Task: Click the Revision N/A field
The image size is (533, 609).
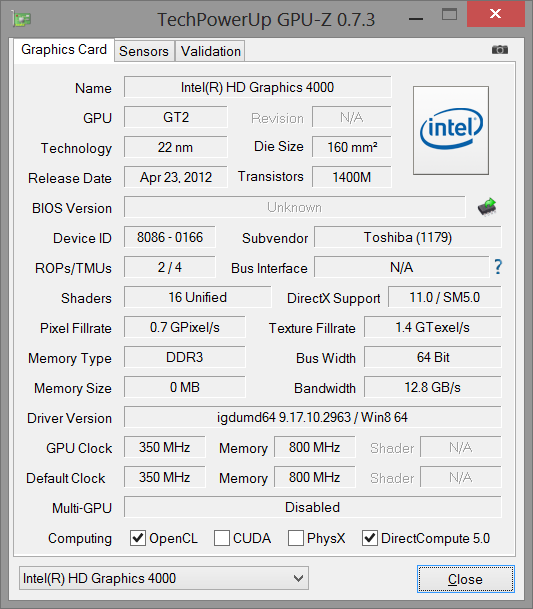Action: 352,117
